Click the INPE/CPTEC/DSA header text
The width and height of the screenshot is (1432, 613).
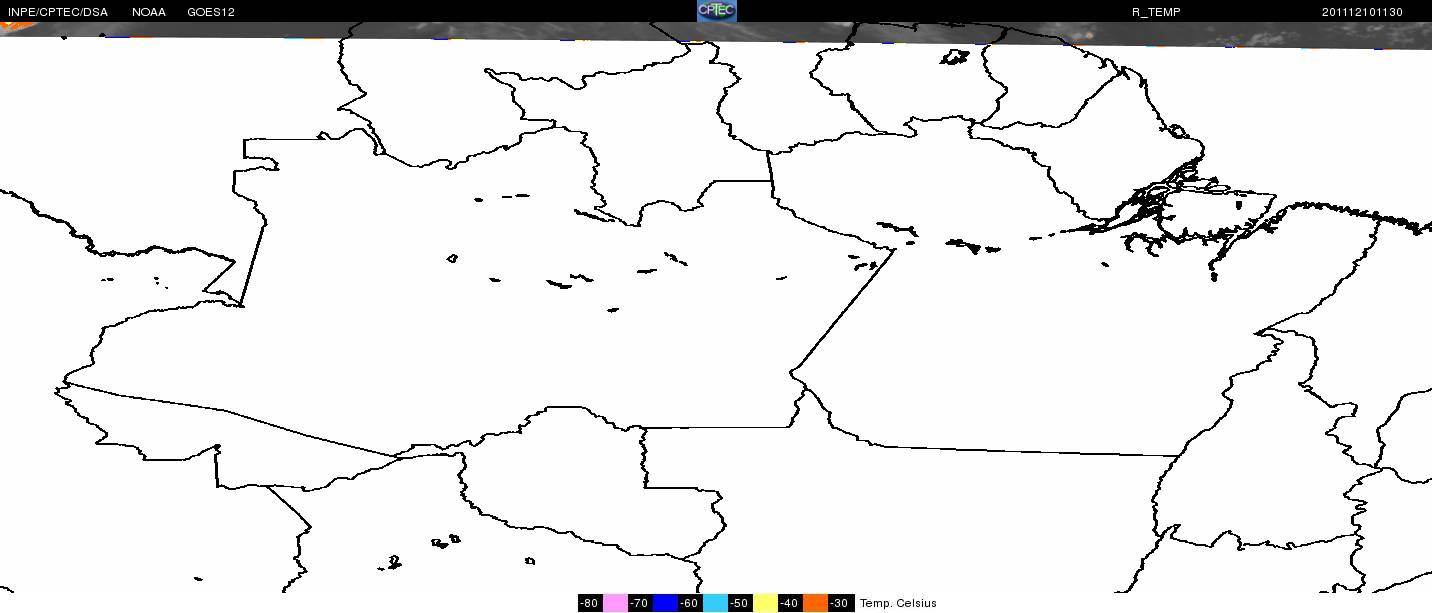[58, 12]
